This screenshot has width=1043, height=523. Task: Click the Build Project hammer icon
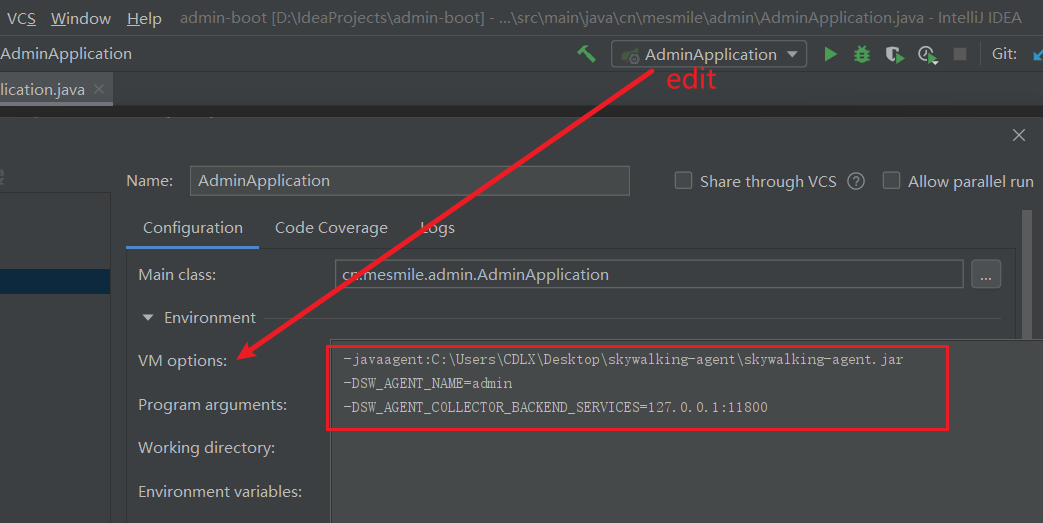(587, 54)
